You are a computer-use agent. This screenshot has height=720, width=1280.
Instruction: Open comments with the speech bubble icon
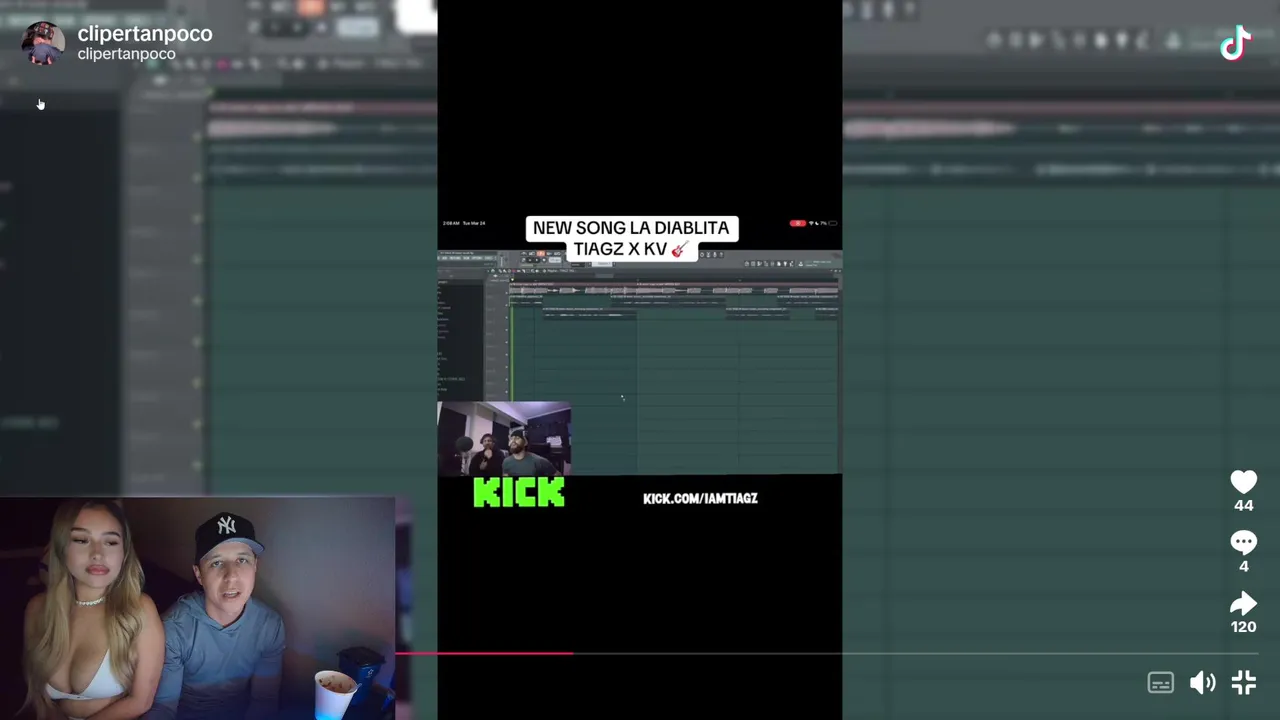pos(1243,542)
